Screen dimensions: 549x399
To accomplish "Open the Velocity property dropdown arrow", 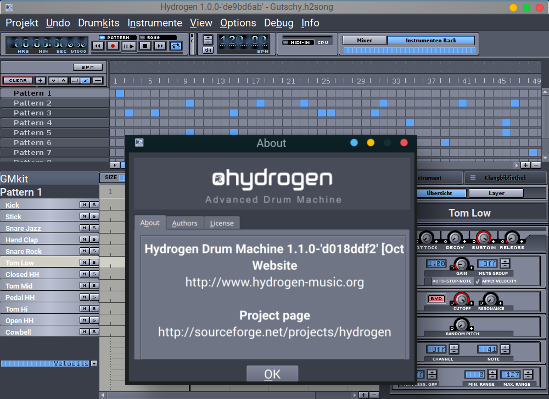I will coord(94,364).
